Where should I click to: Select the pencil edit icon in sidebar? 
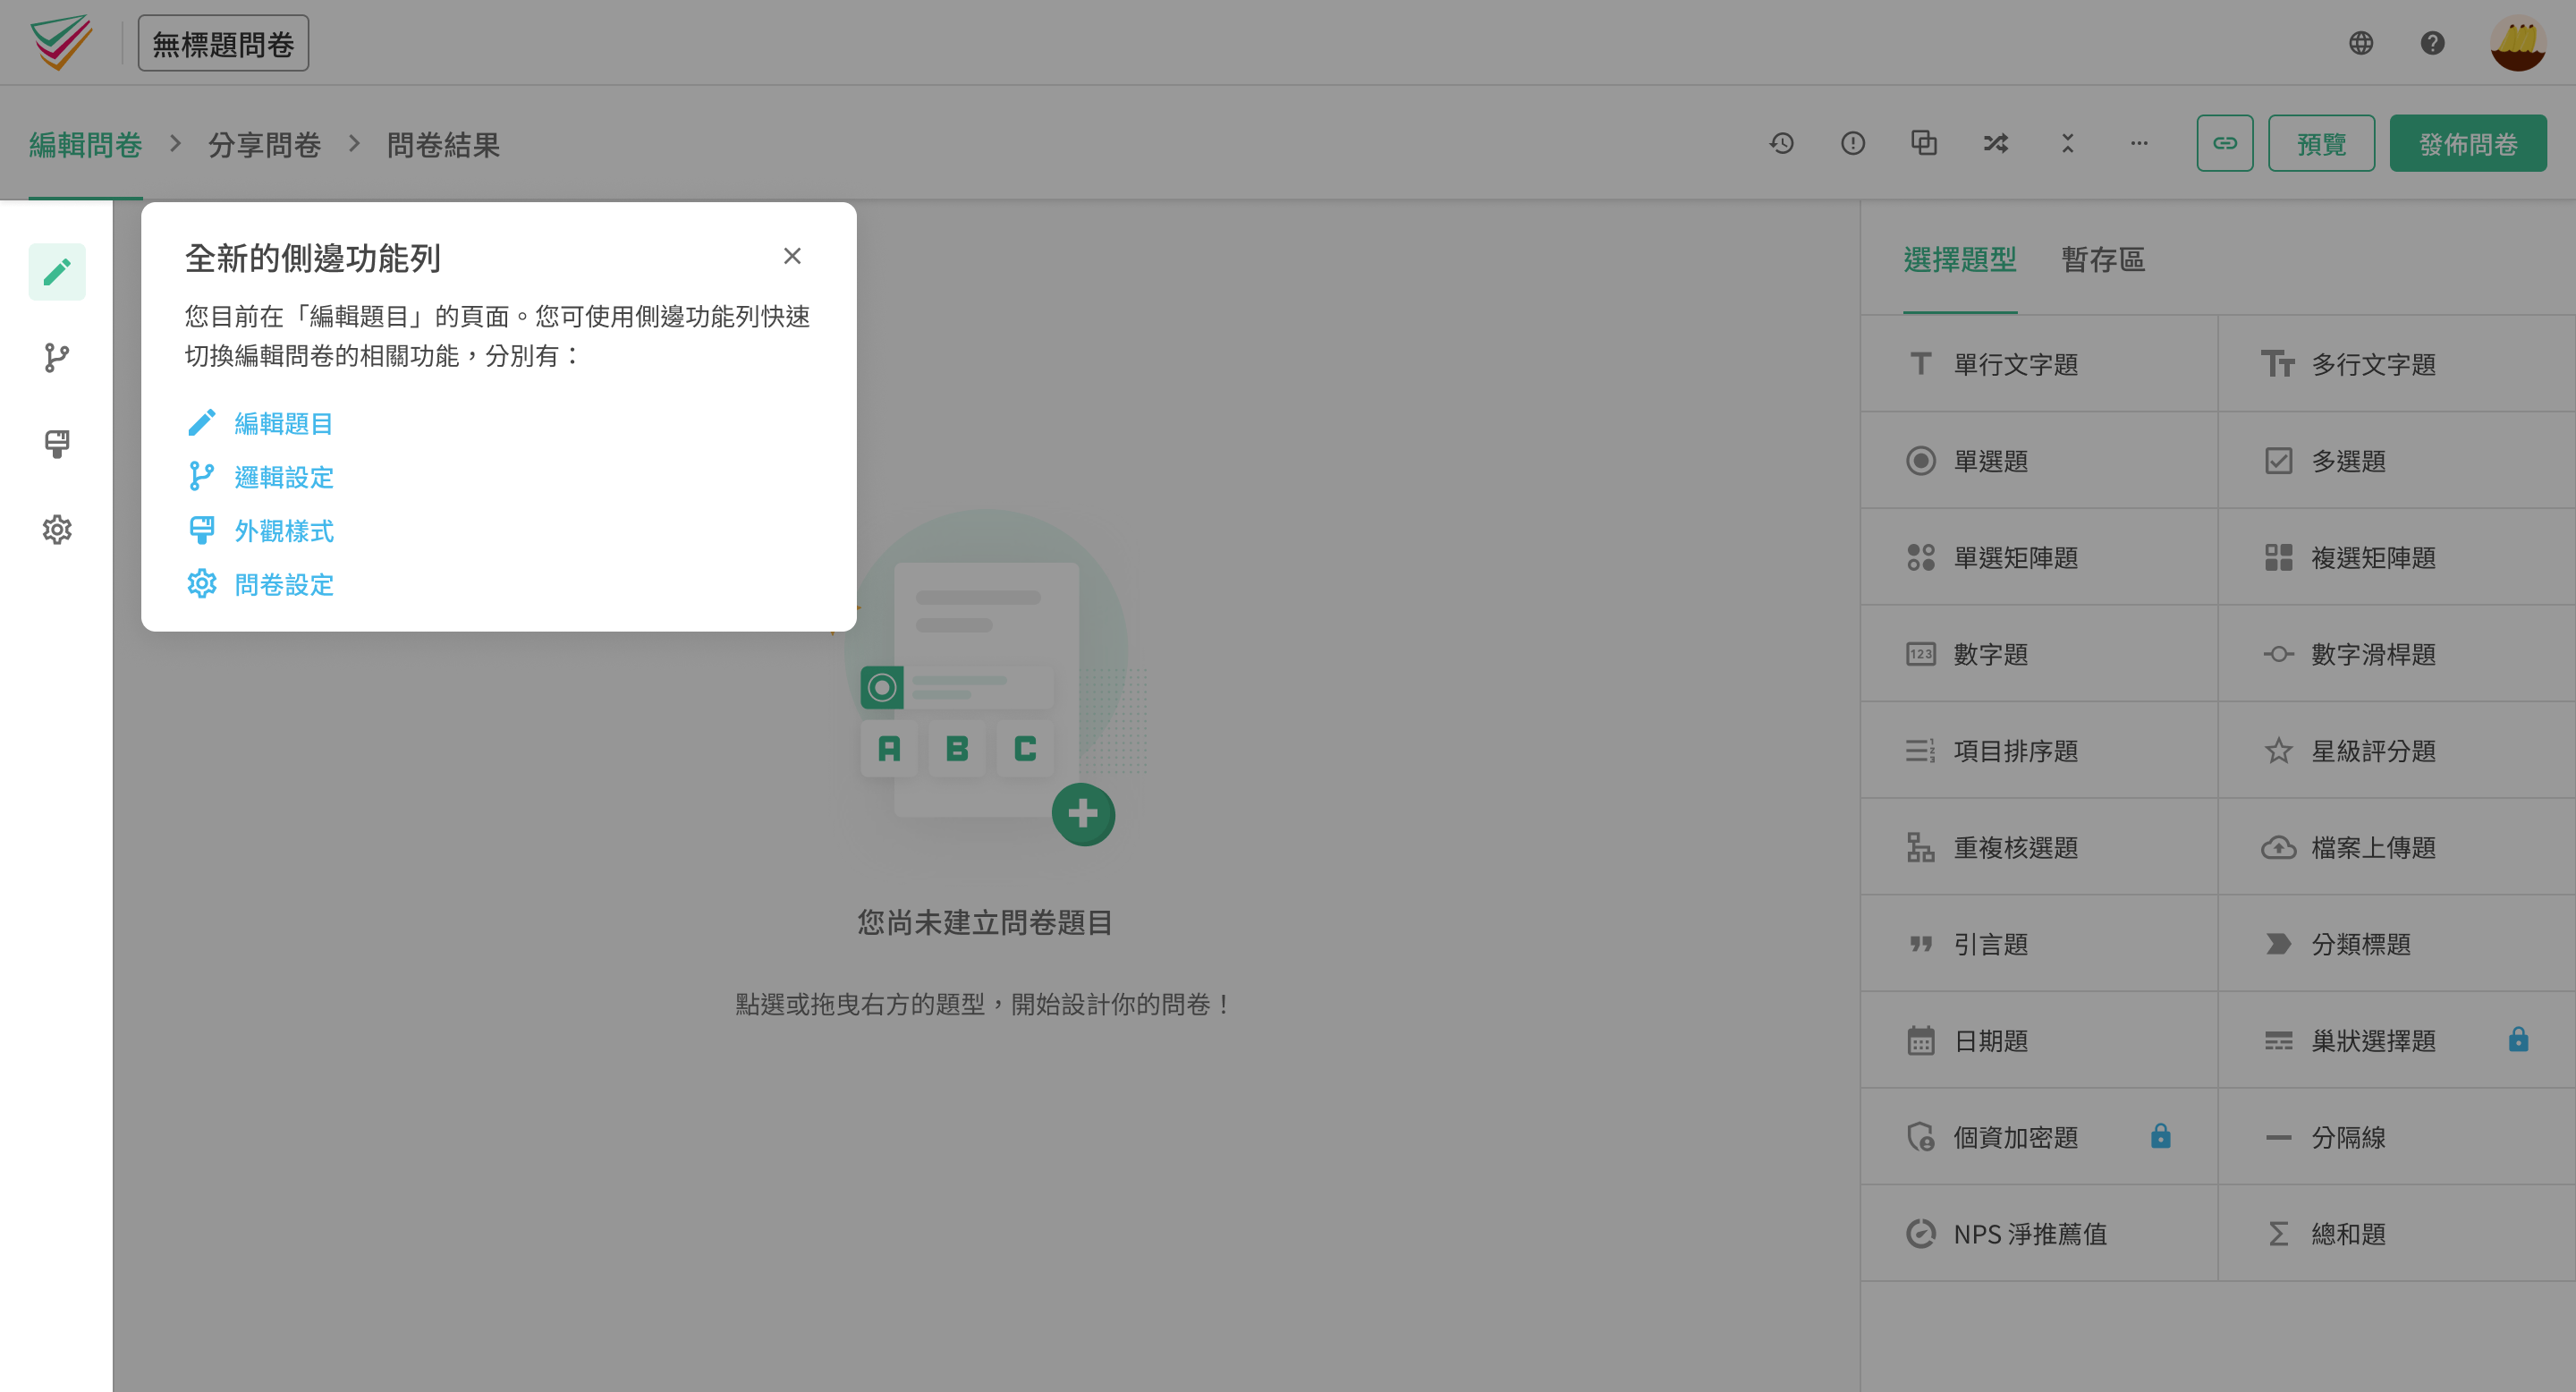click(57, 272)
